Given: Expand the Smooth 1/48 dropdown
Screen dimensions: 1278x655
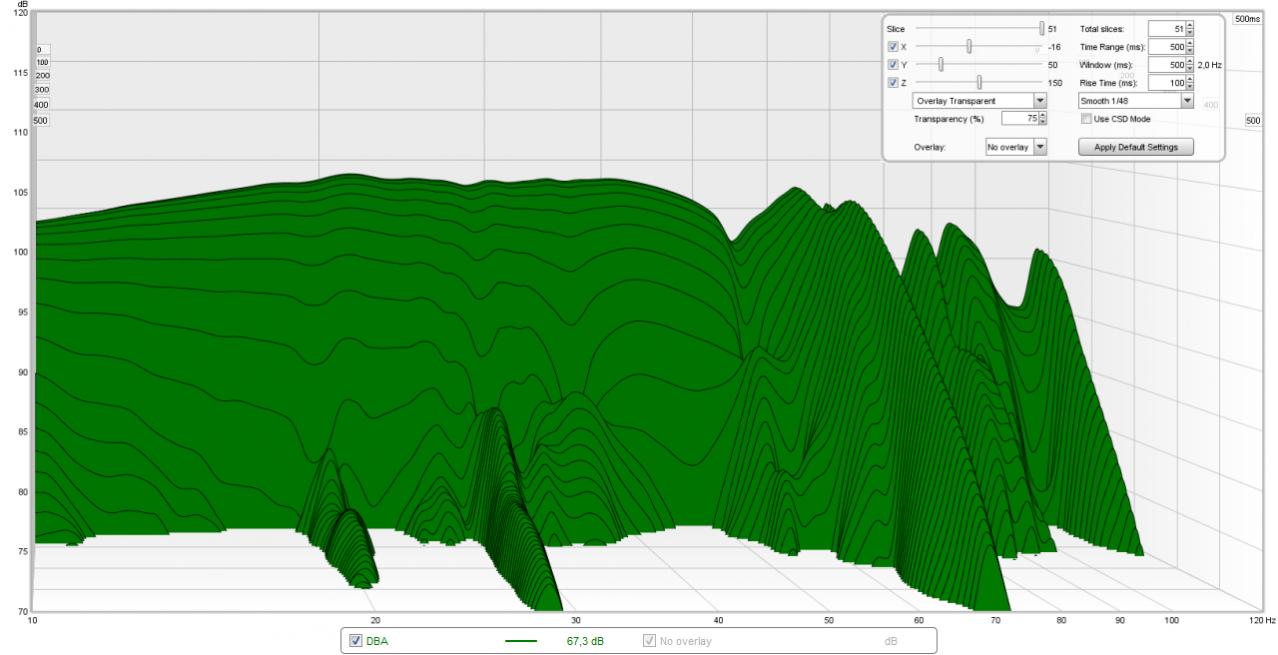Looking at the screenshot, I should 1187,101.
